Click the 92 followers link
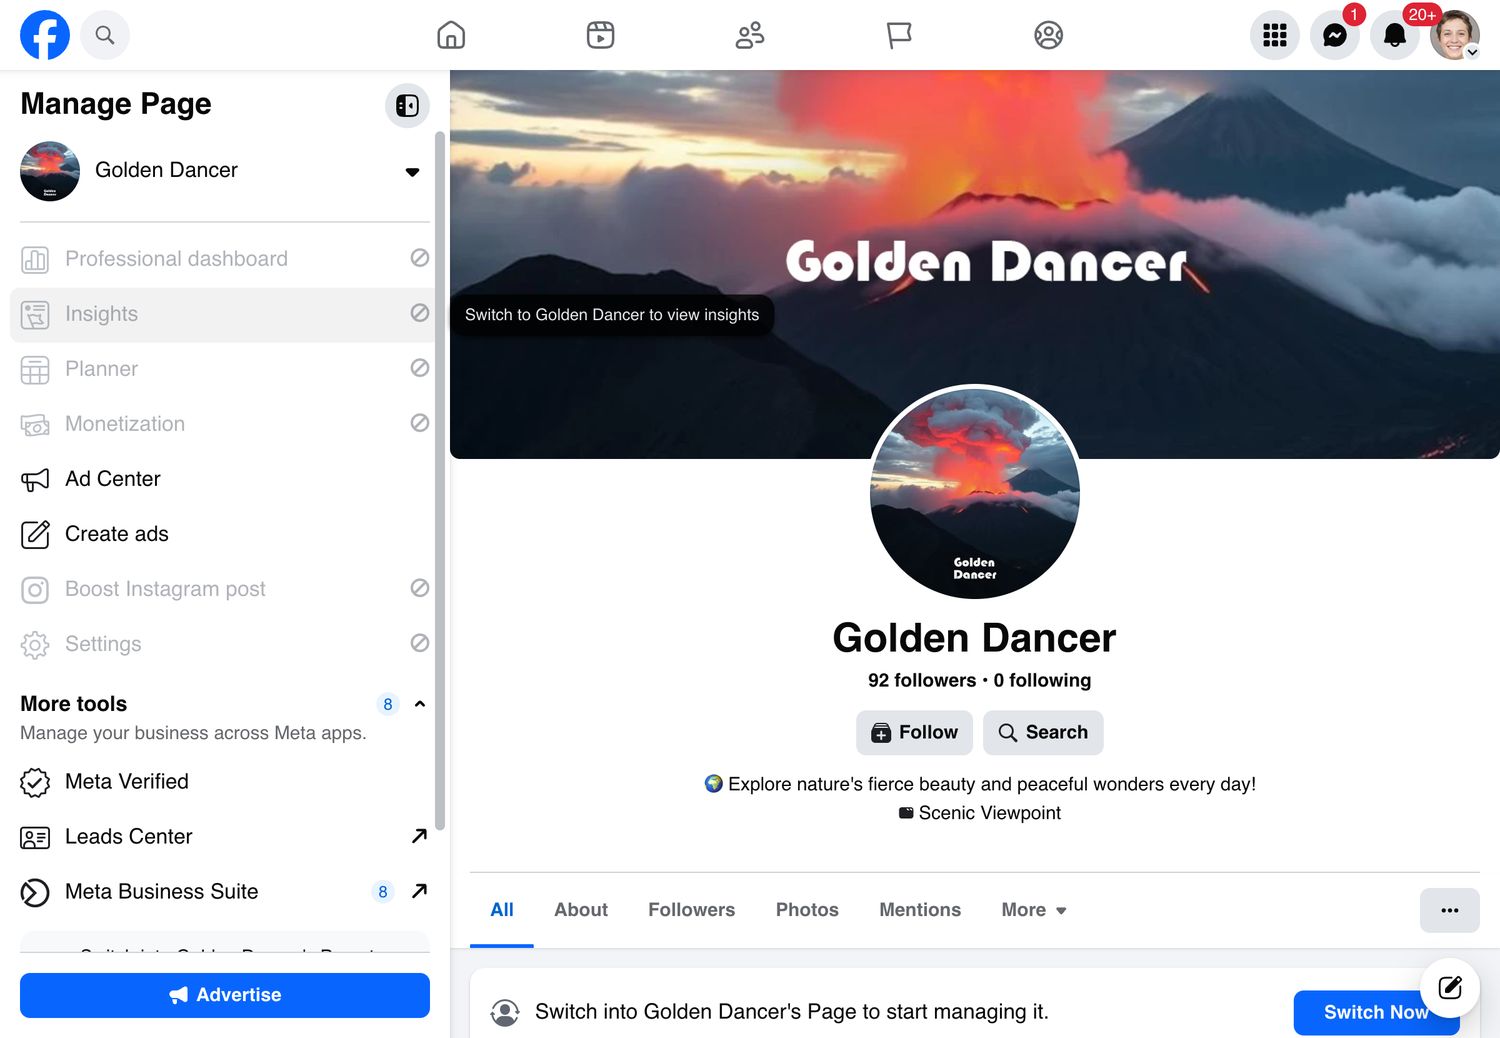Viewport: 1500px width, 1038px height. tap(922, 680)
